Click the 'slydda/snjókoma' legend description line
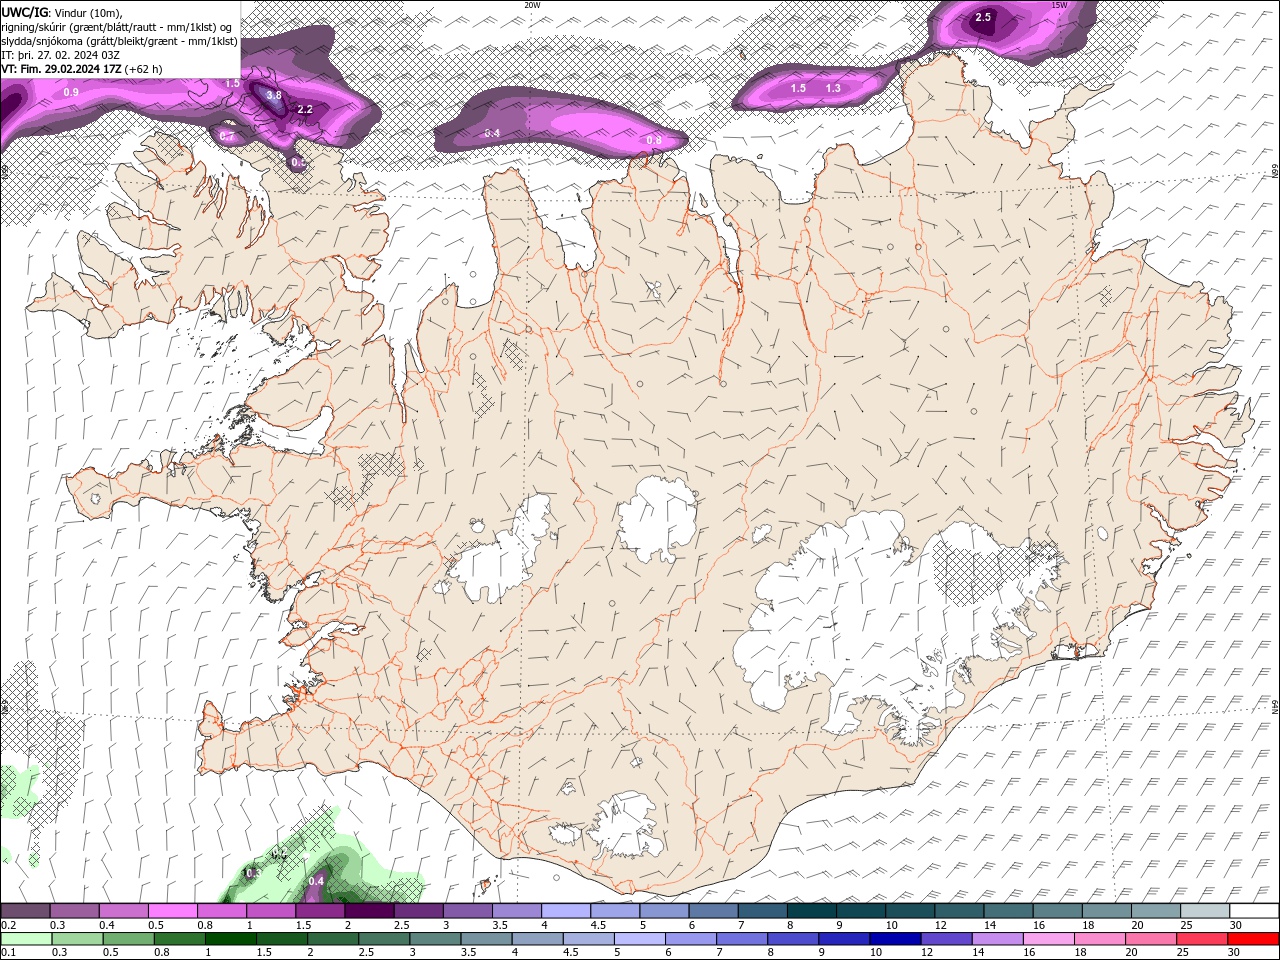The width and height of the screenshot is (1280, 960). coord(119,41)
